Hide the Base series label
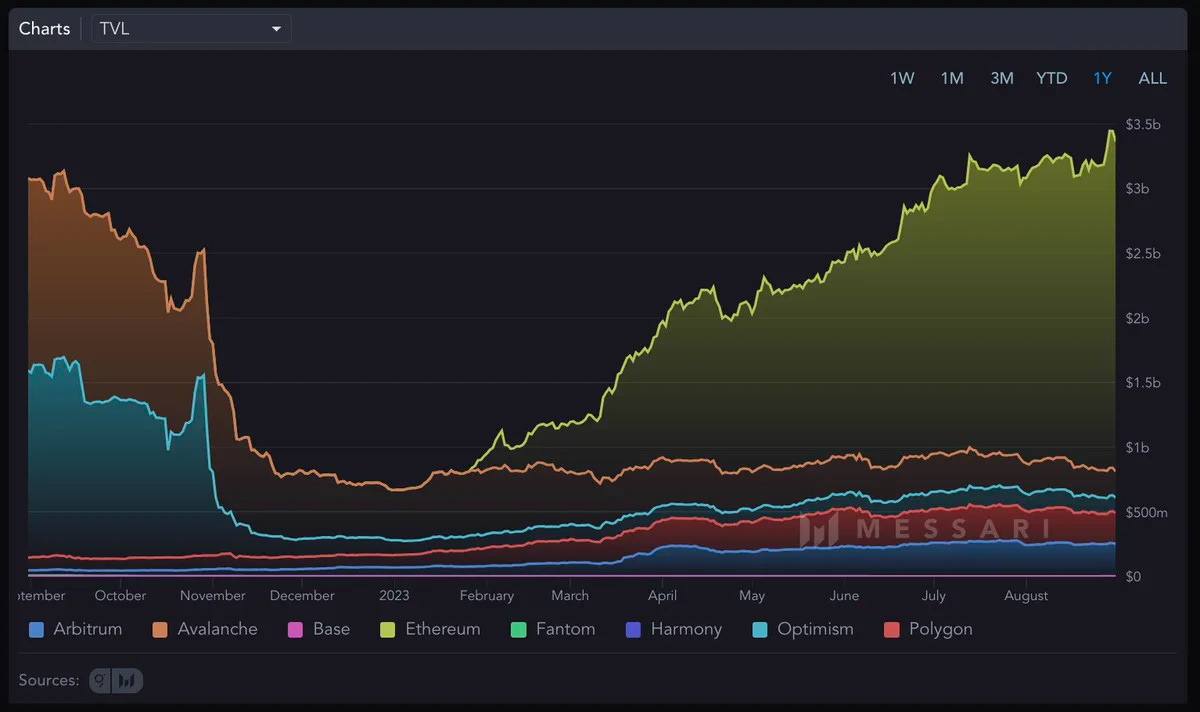The width and height of the screenshot is (1200, 712). click(x=331, y=629)
